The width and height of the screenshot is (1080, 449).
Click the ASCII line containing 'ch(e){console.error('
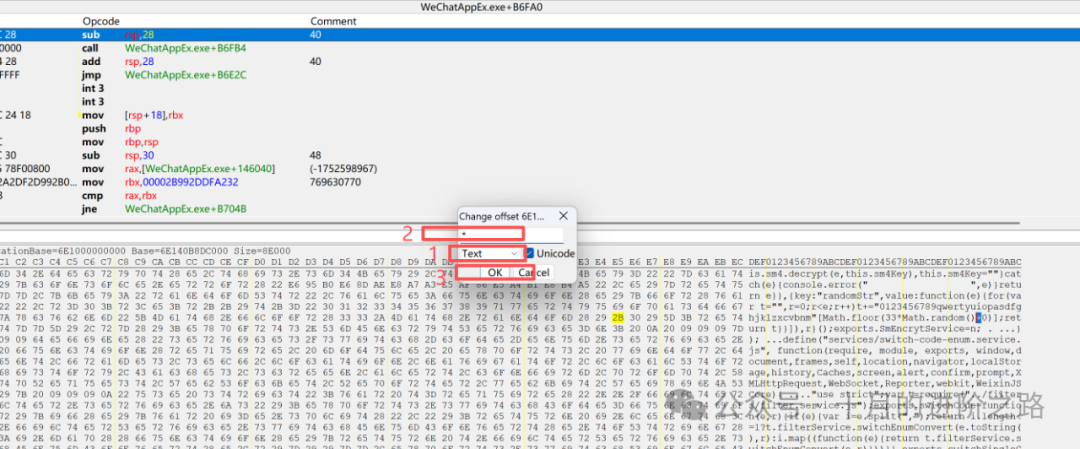pos(884,284)
